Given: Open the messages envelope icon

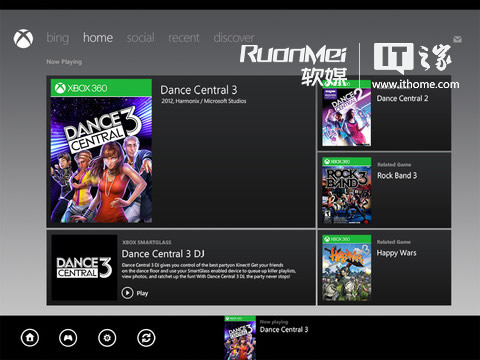Looking at the screenshot, I should pos(457,39).
